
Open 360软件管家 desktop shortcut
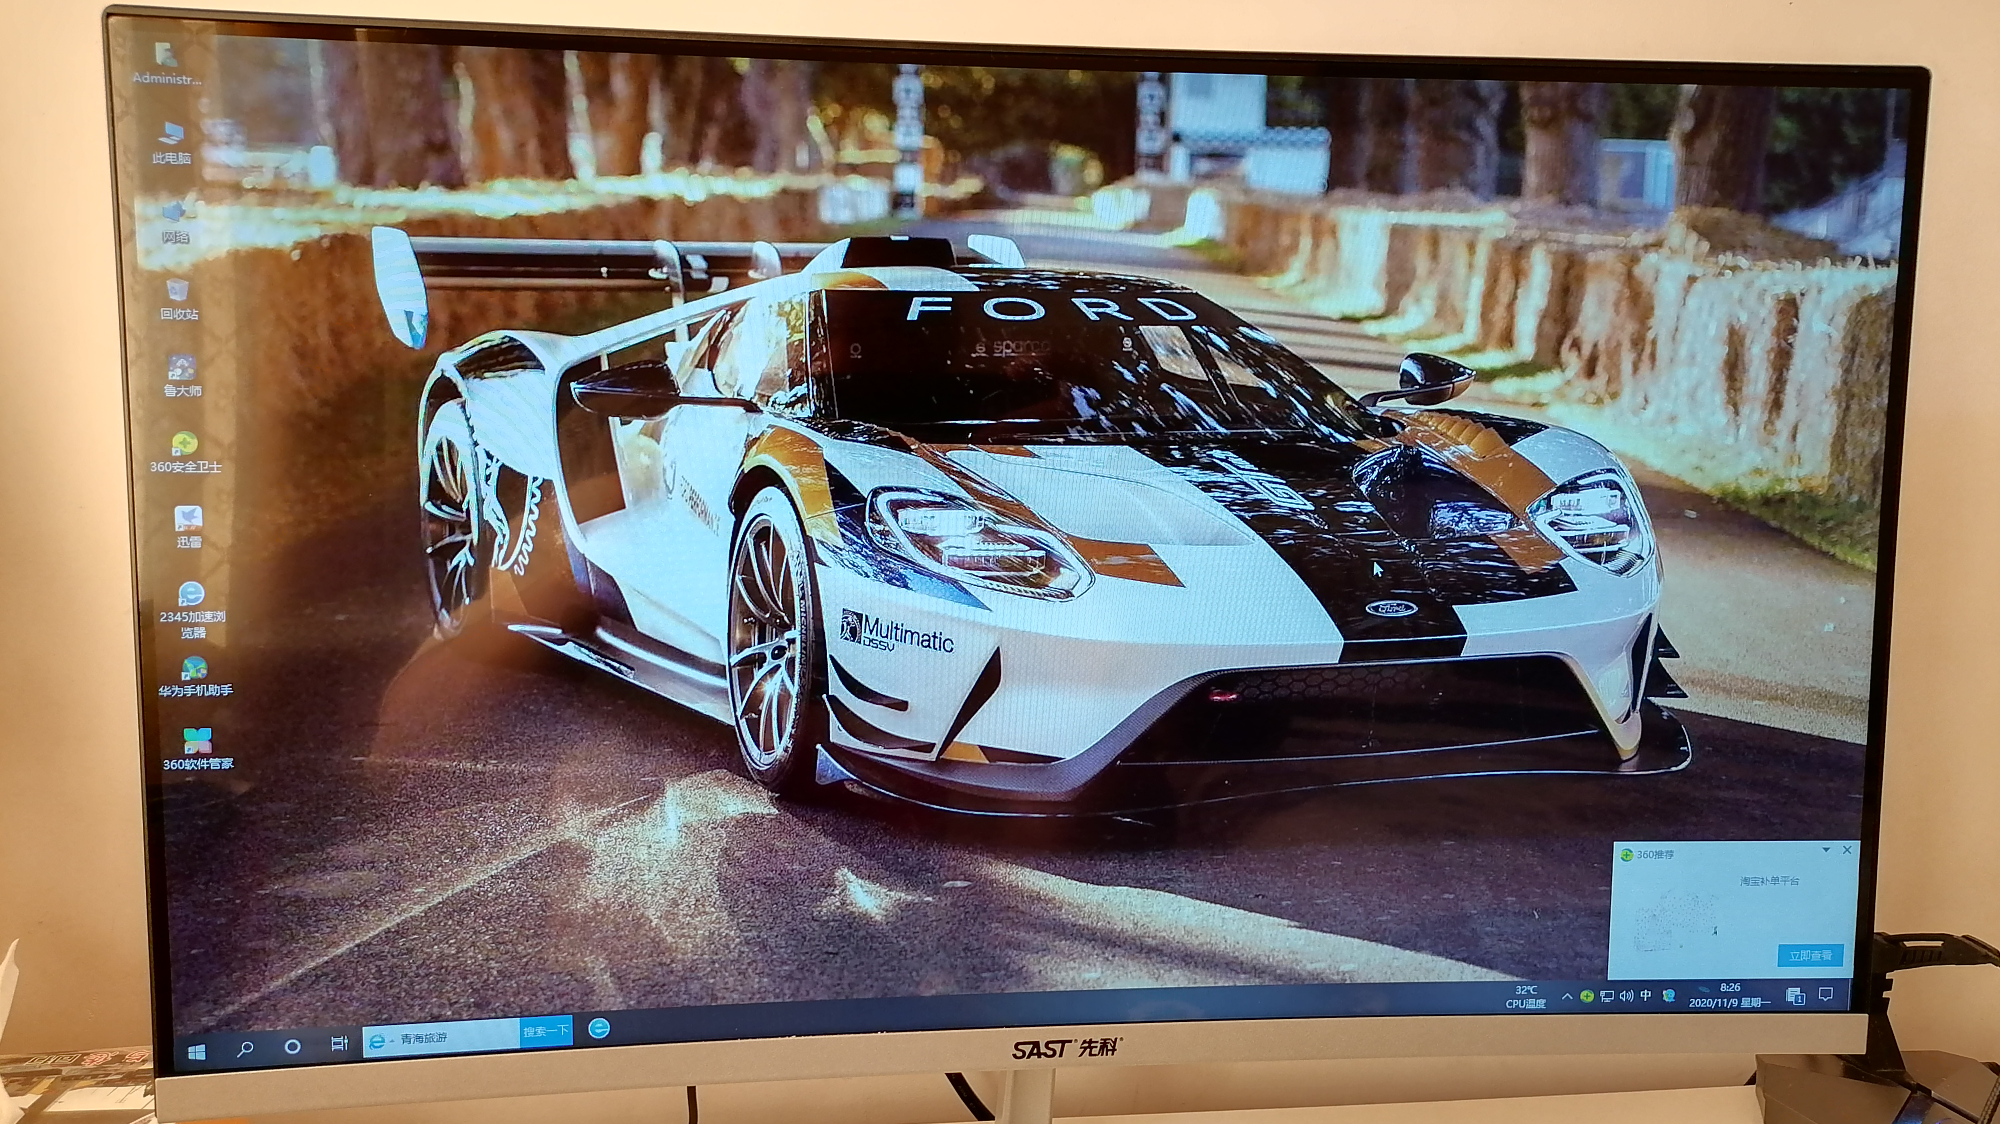click(x=197, y=741)
